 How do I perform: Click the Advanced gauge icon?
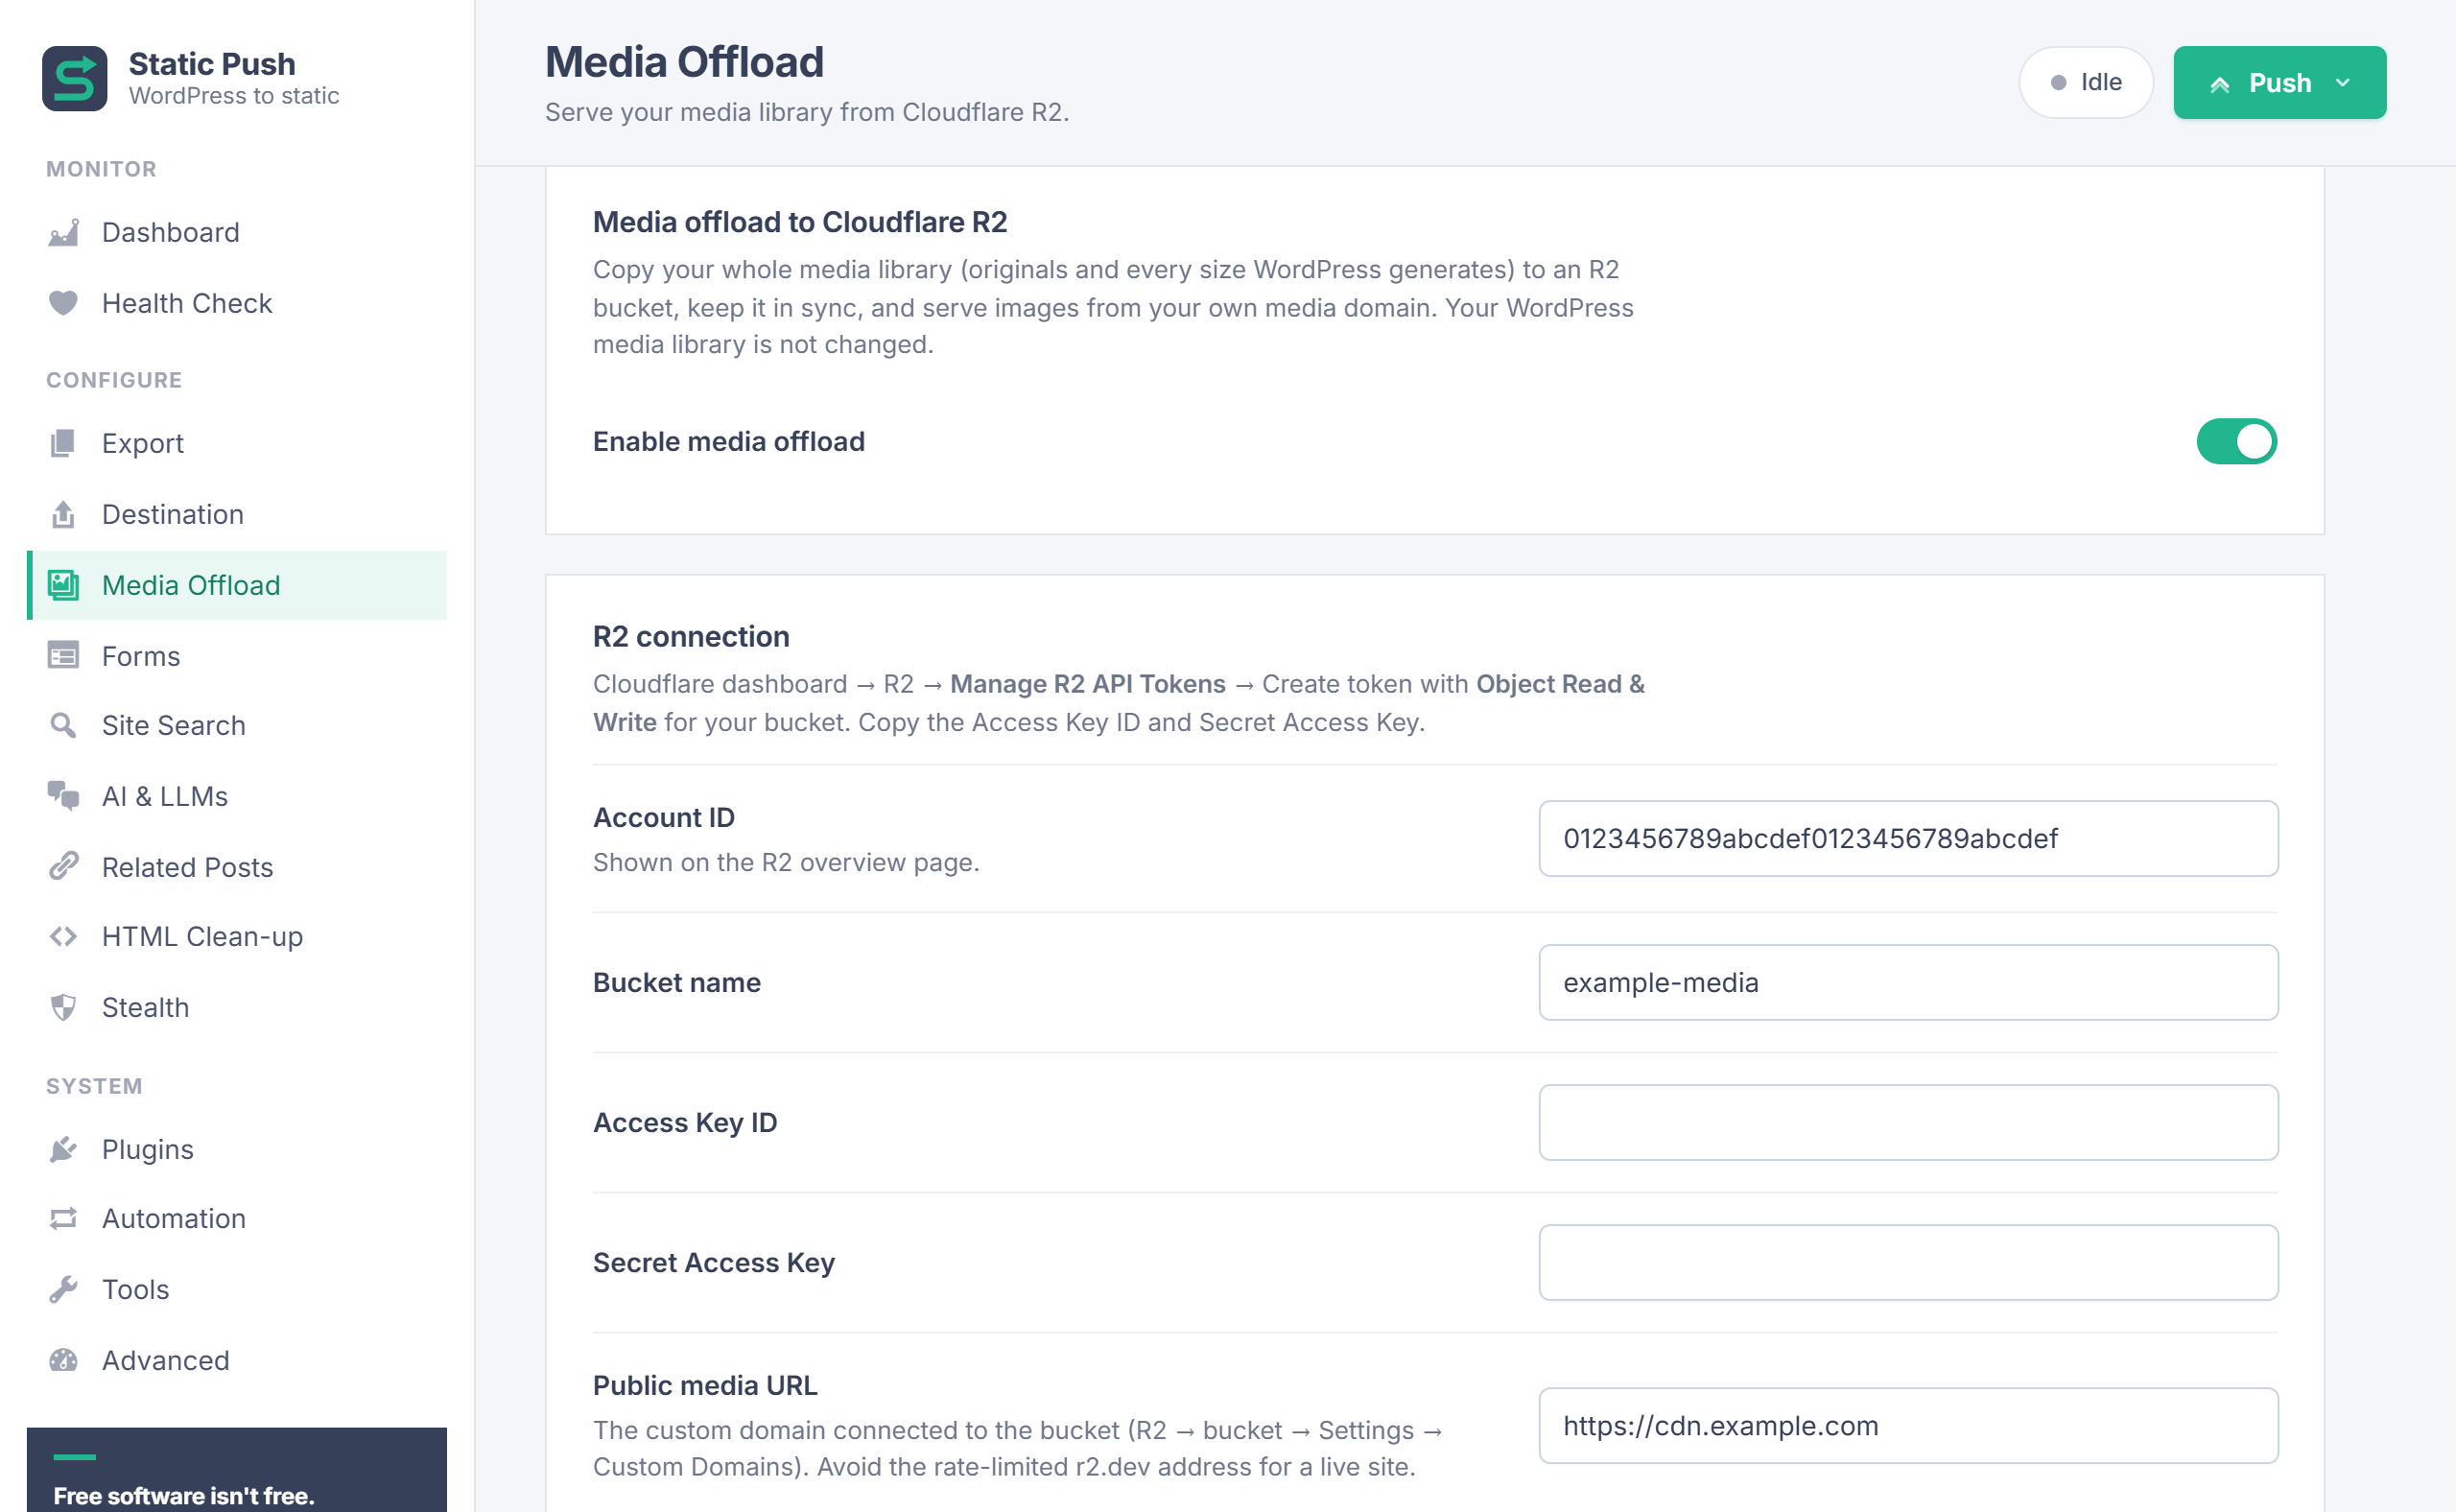(x=63, y=1361)
